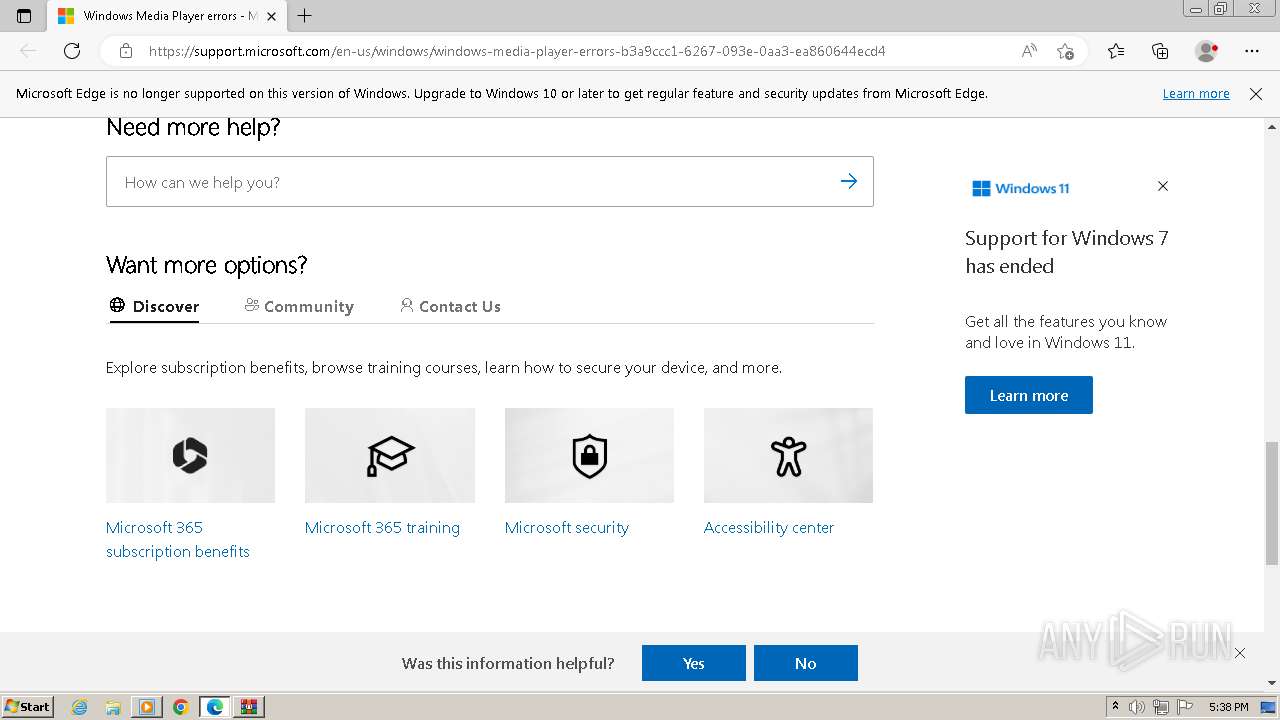Image resolution: width=1280 pixels, height=720 pixels.
Task: Click the Read Aloud icon in address bar
Action: point(1029,51)
